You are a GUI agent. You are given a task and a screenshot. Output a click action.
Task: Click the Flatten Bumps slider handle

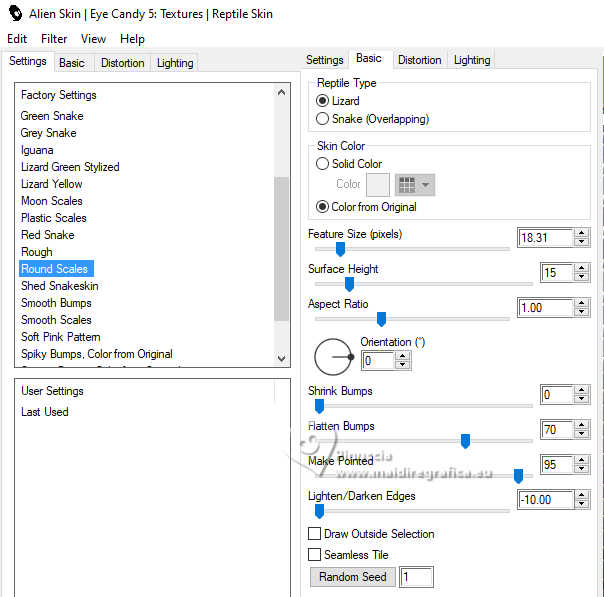click(x=465, y=441)
